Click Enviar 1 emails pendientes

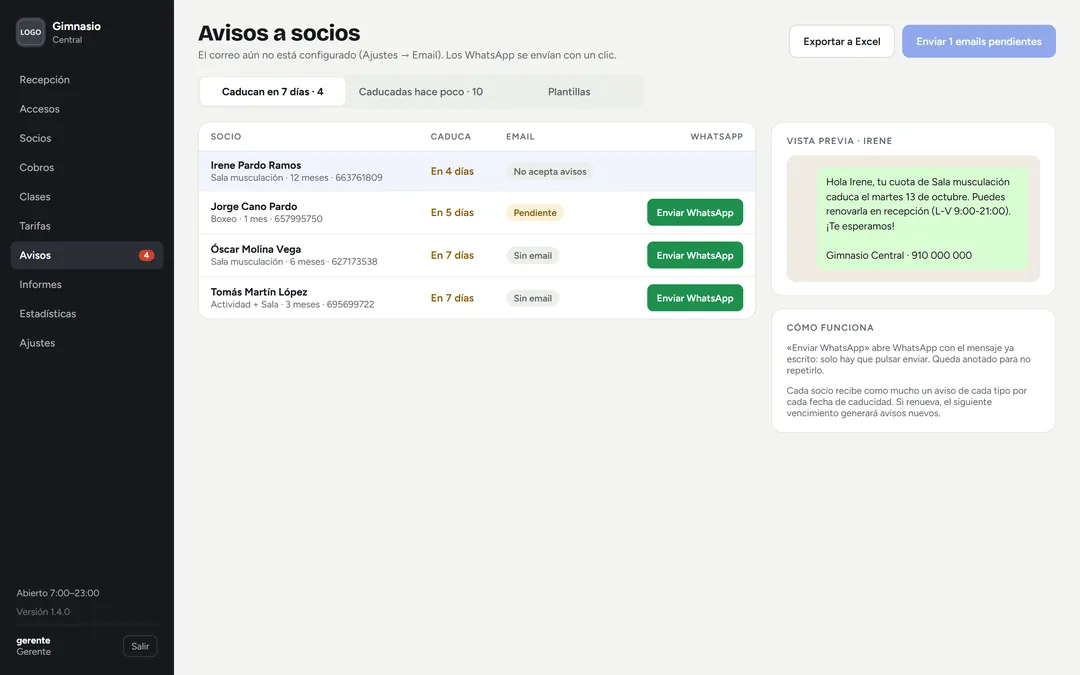(x=979, y=41)
